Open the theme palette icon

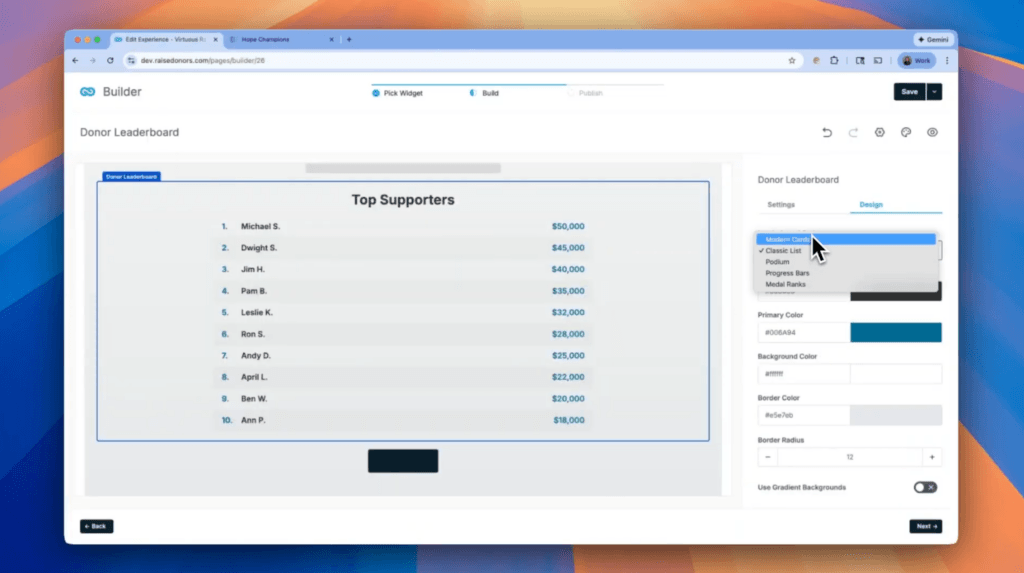[906, 133]
